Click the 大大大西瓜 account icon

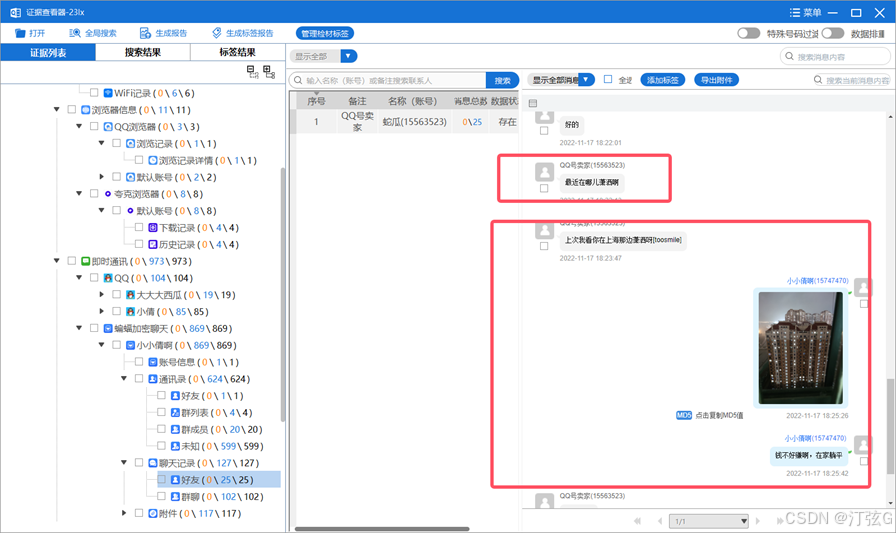coord(130,295)
